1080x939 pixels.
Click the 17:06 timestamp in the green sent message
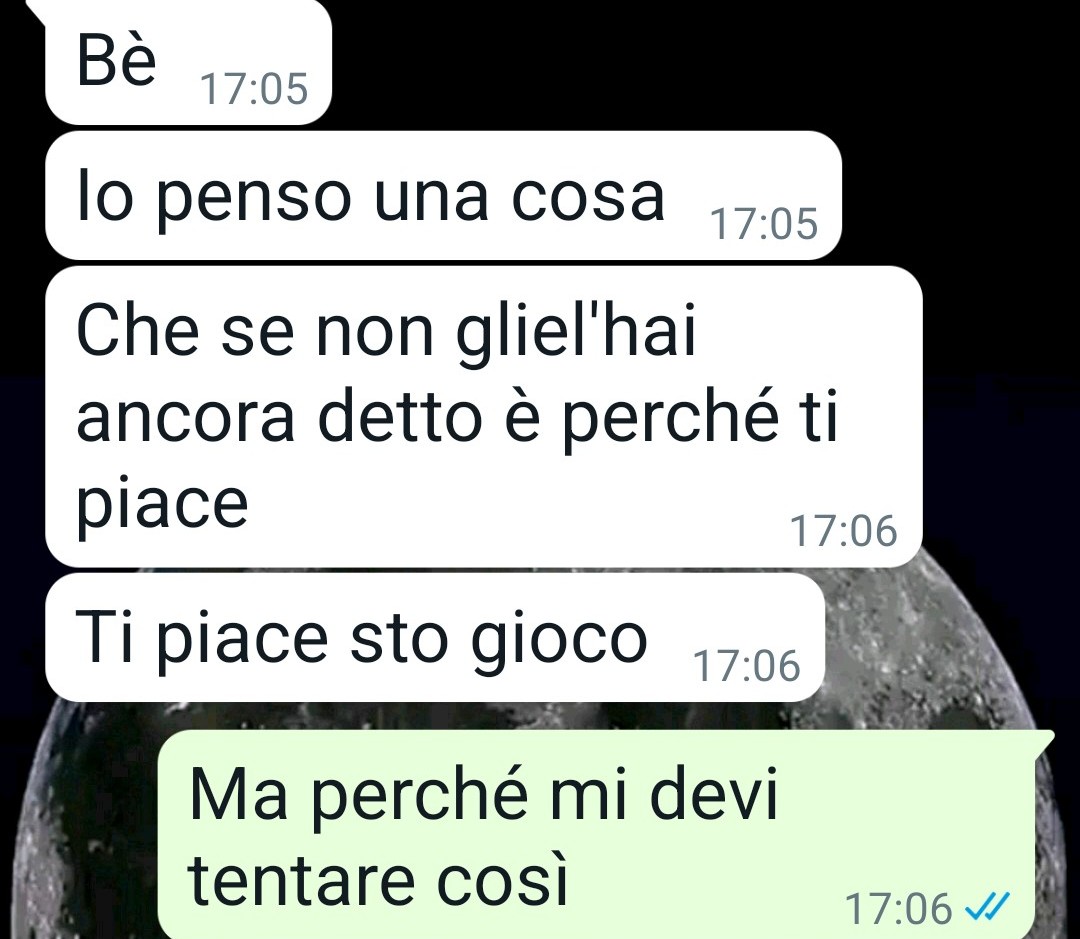(899, 908)
